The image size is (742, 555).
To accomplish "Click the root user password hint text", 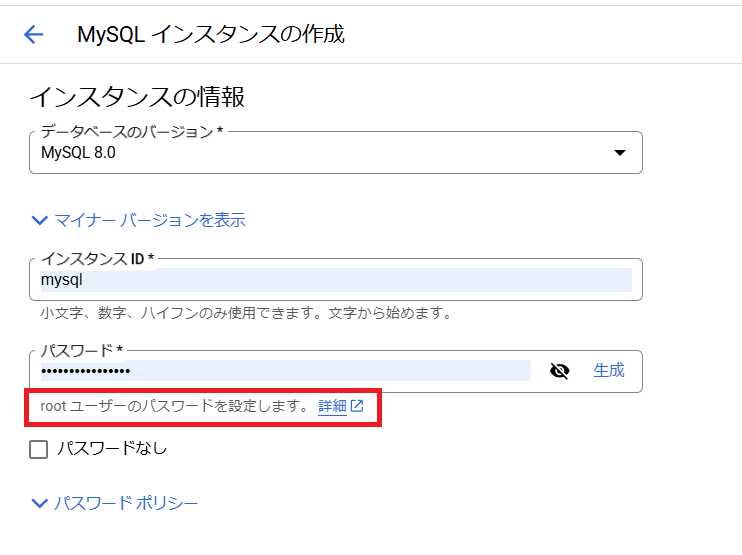I will coord(174,406).
